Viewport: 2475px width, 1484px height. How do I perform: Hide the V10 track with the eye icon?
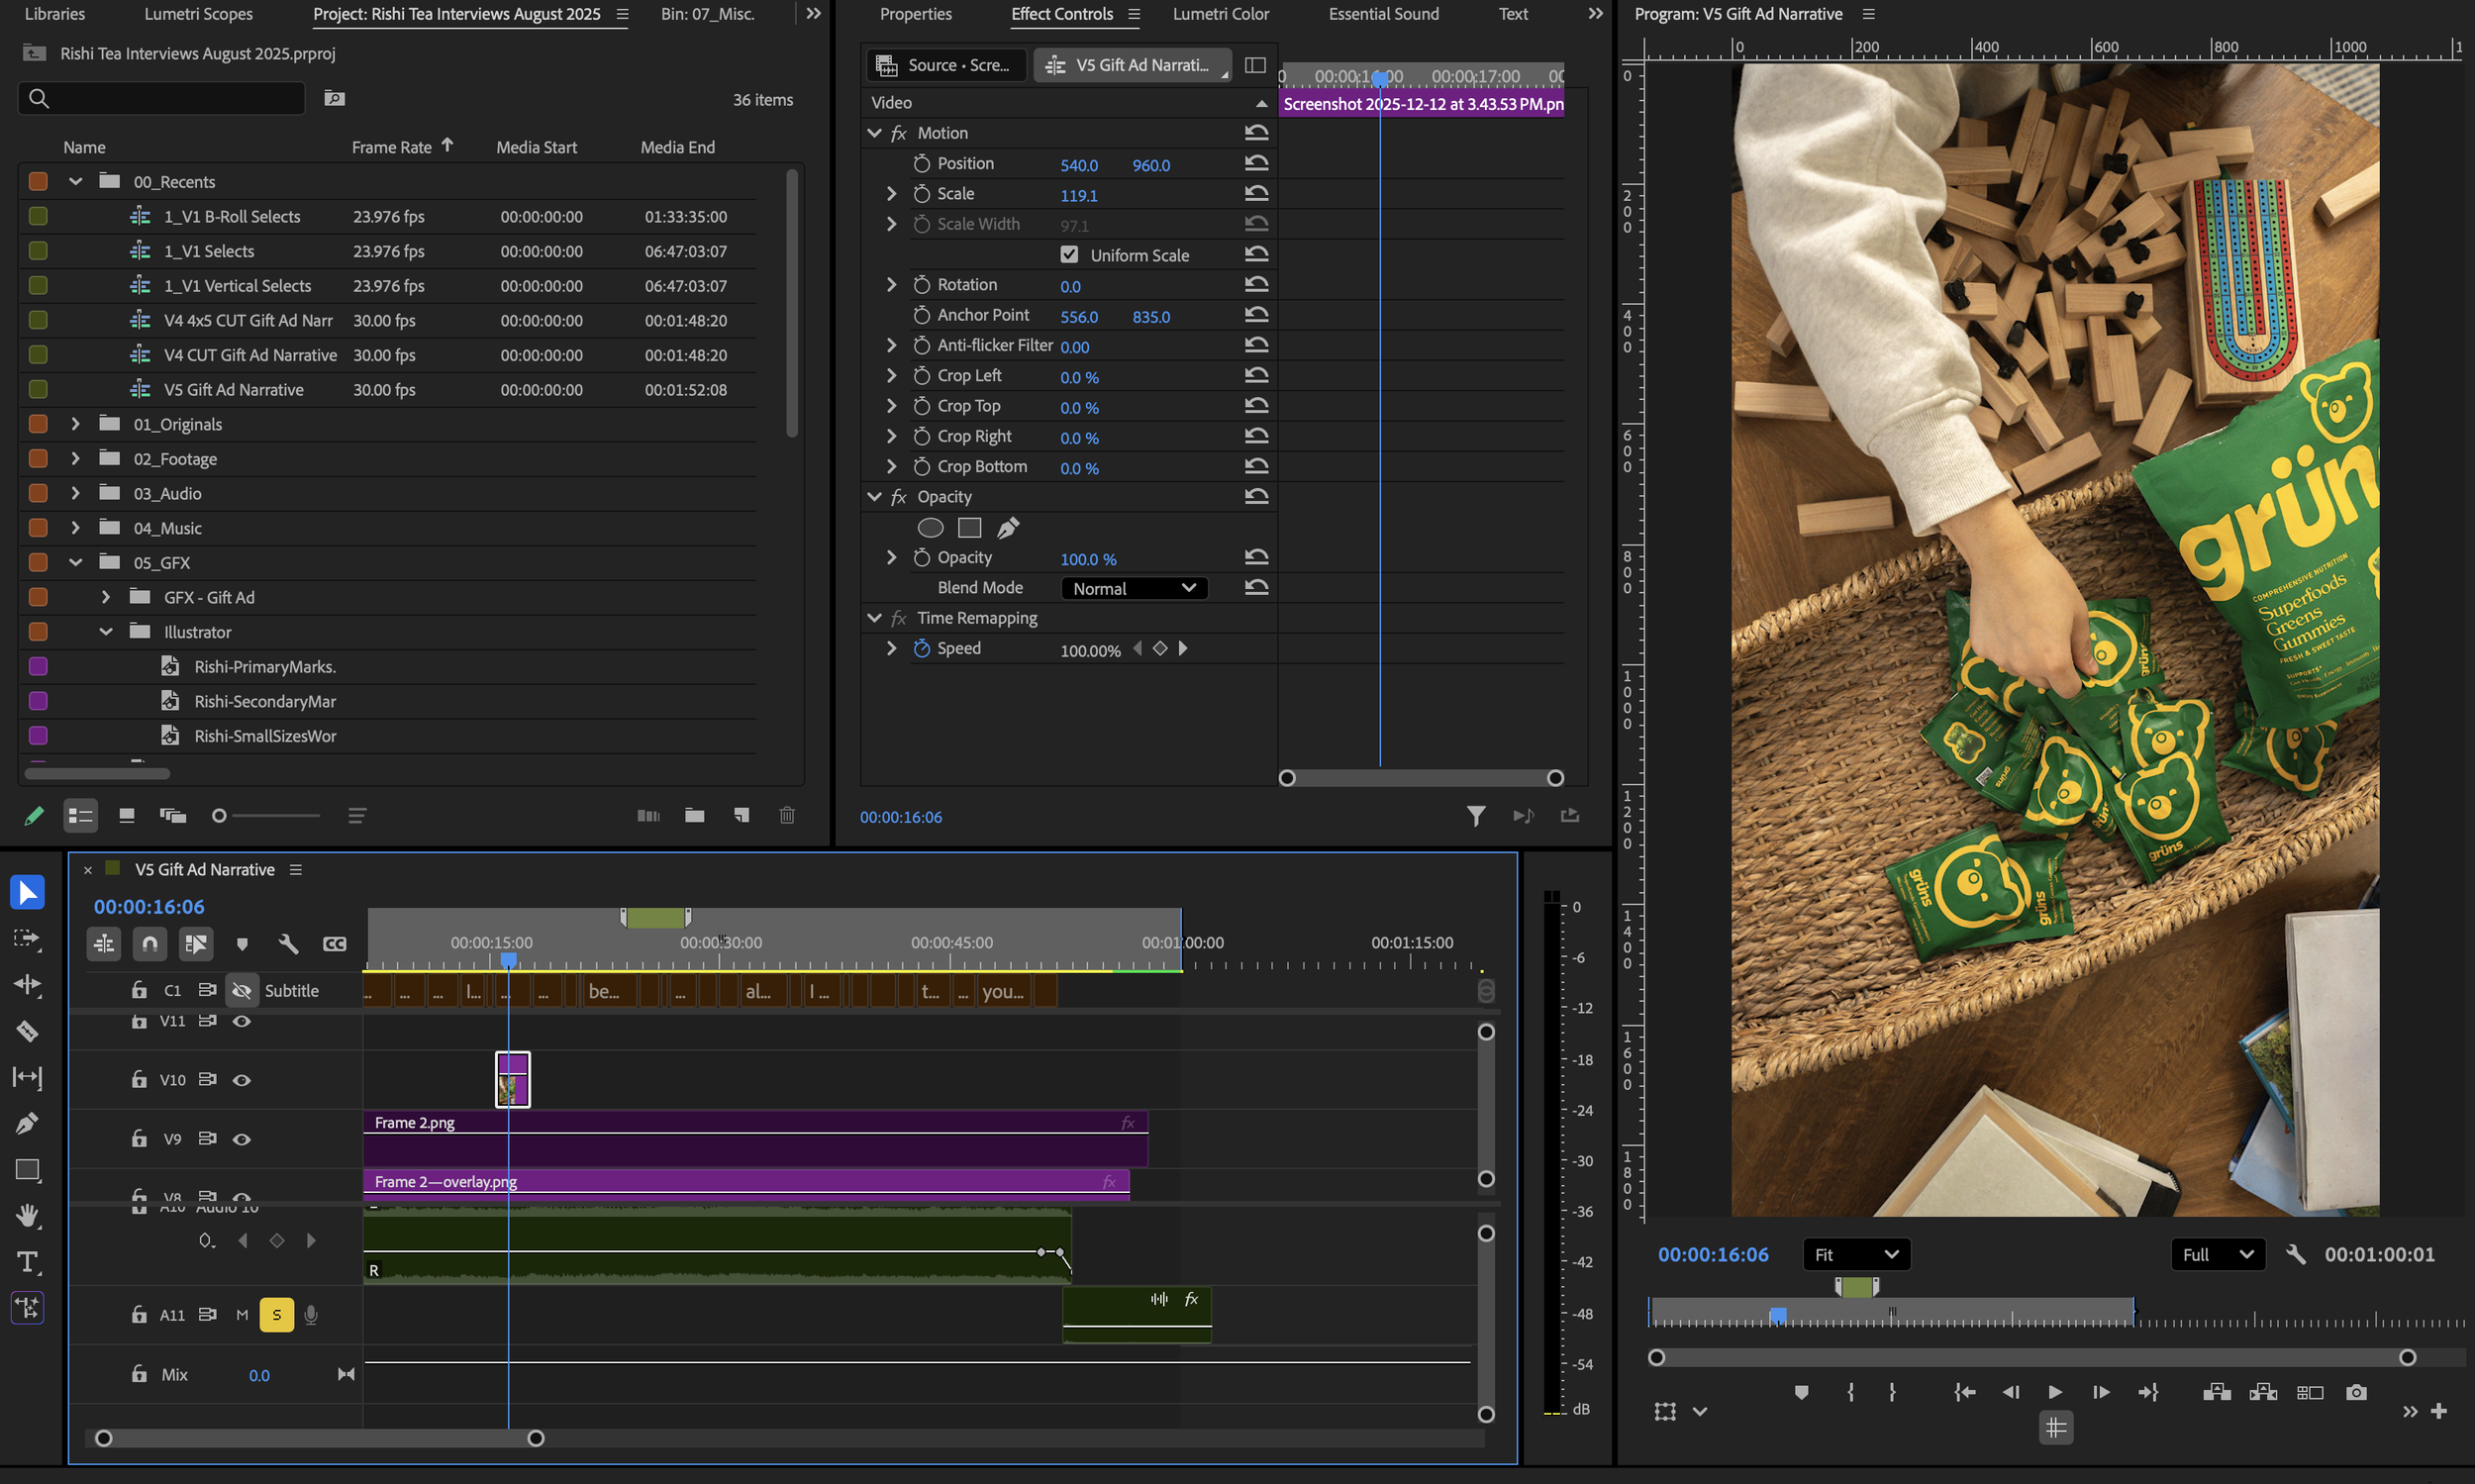241,1080
